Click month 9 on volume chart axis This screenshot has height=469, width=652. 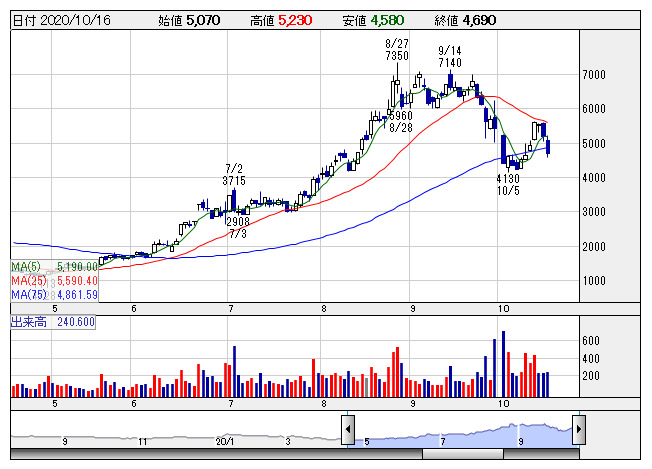[x=413, y=404]
